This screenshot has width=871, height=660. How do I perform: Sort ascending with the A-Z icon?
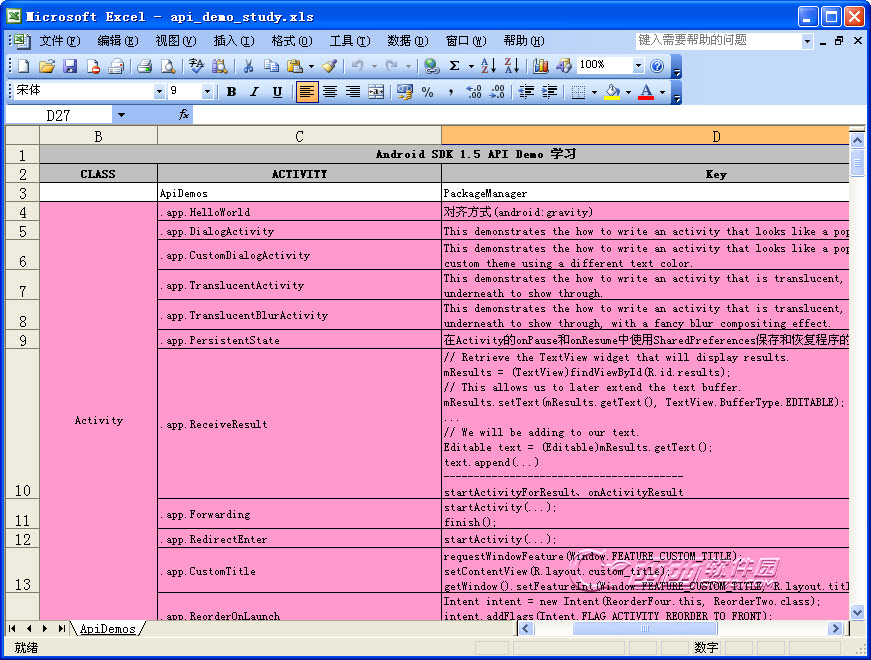coord(488,66)
